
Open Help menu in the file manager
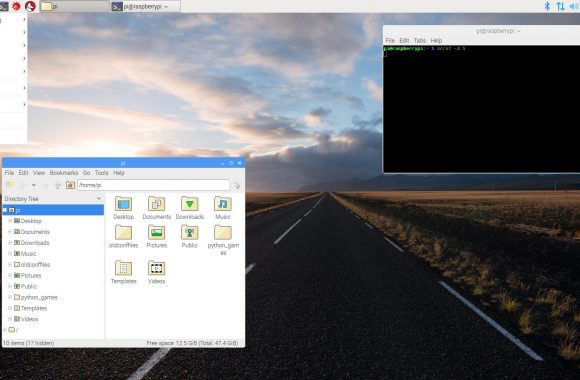coord(119,173)
